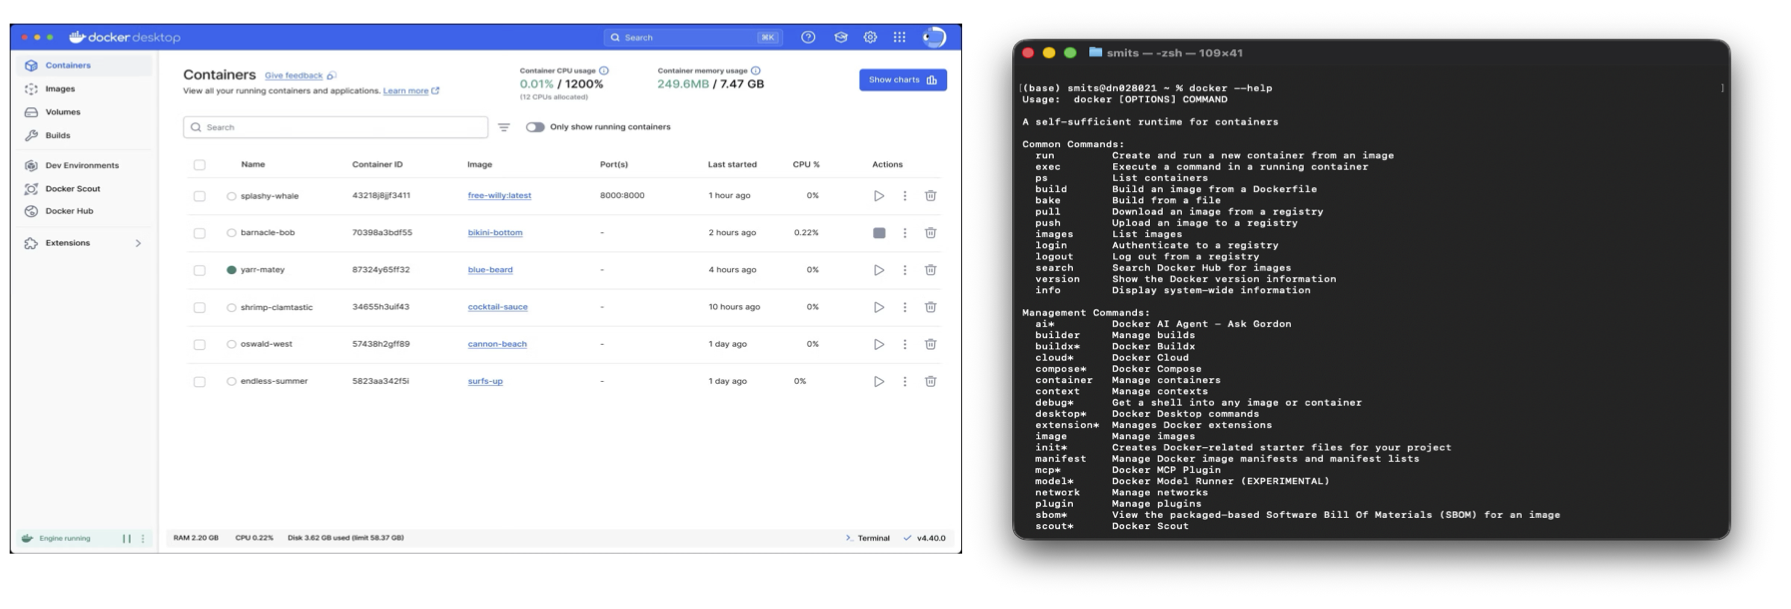Viewport: 1791px width, 609px height.
Task: Select the oswald-west row checkbox
Action: click(199, 344)
